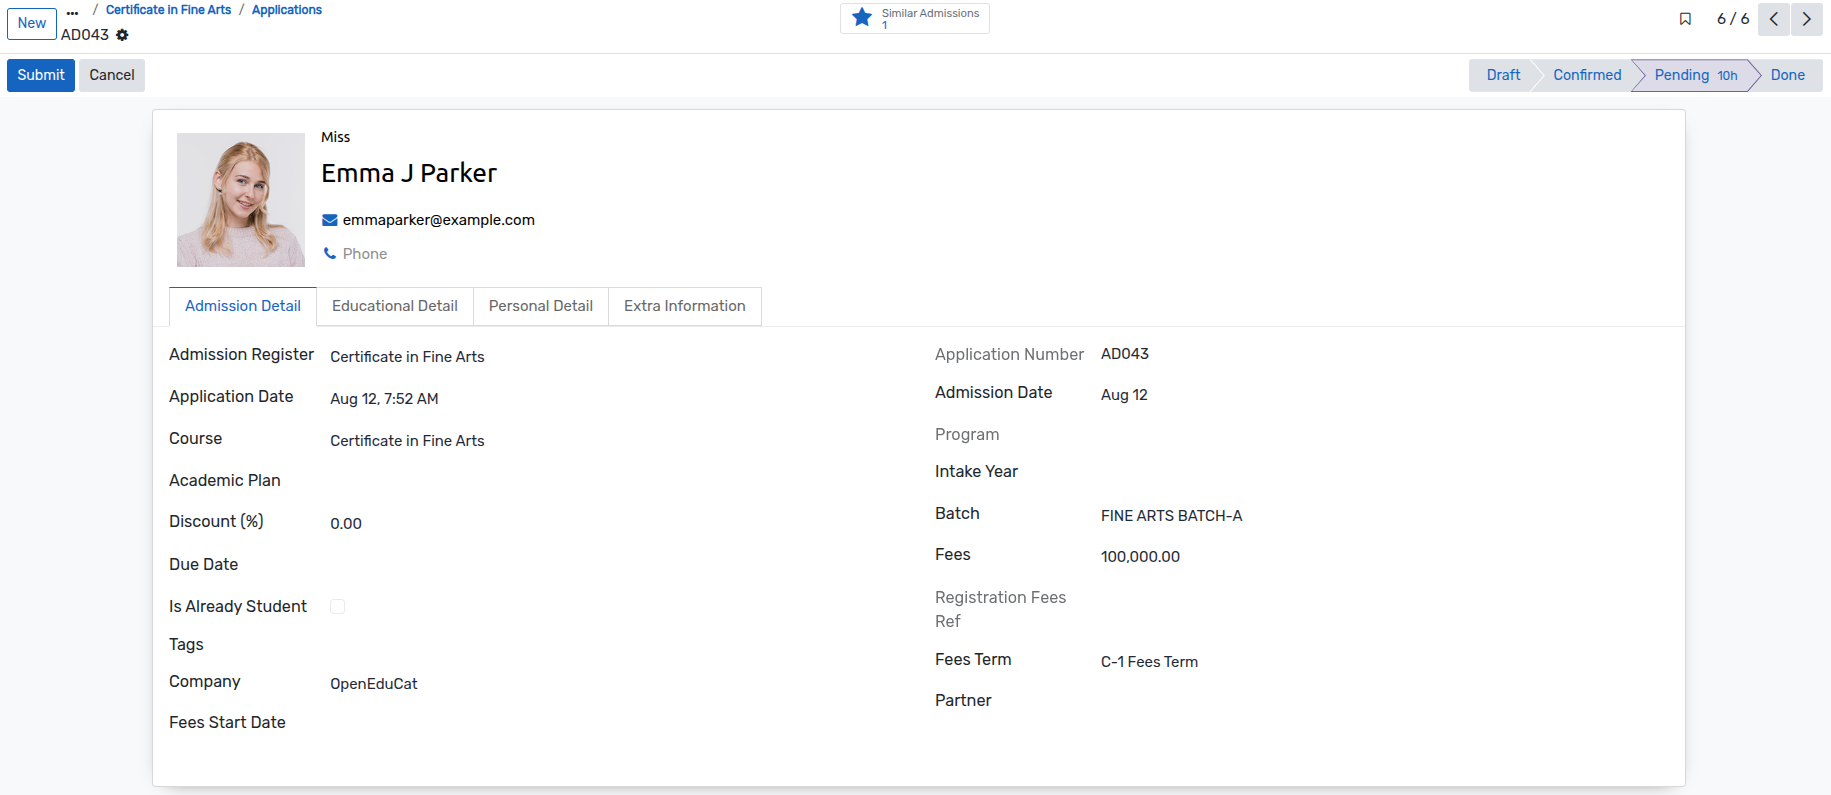Toggle the Is Already Student checkbox
Image resolution: width=1831 pixels, height=795 pixels.
tap(338, 607)
